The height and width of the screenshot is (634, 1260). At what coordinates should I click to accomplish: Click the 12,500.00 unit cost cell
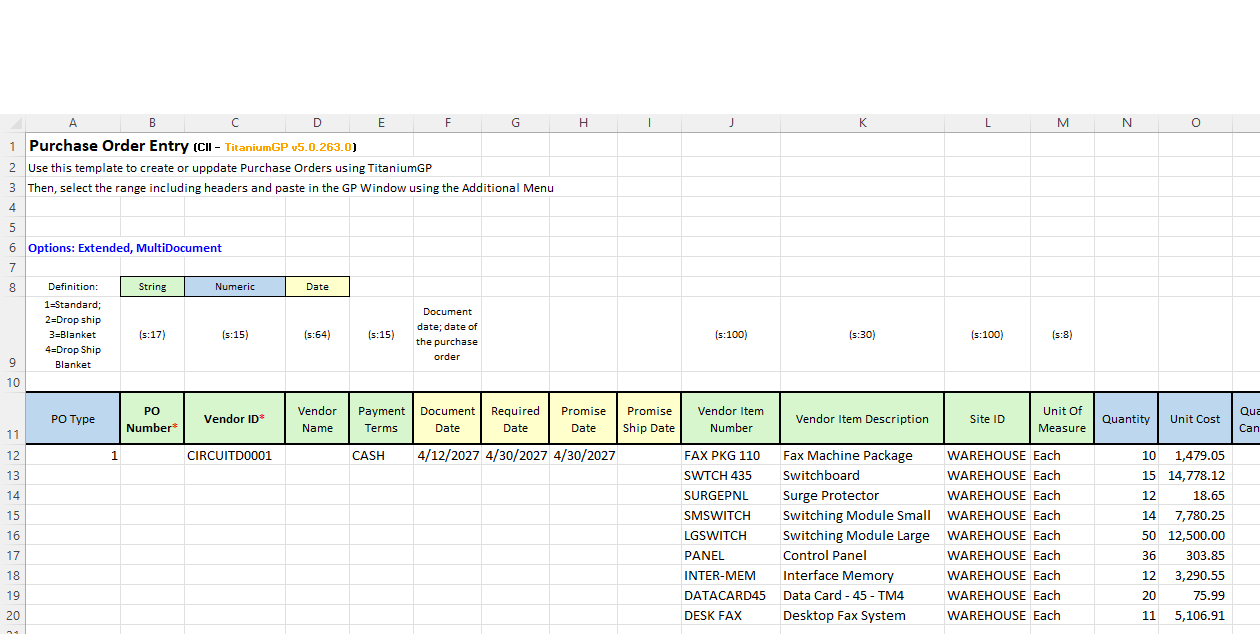(x=1195, y=535)
